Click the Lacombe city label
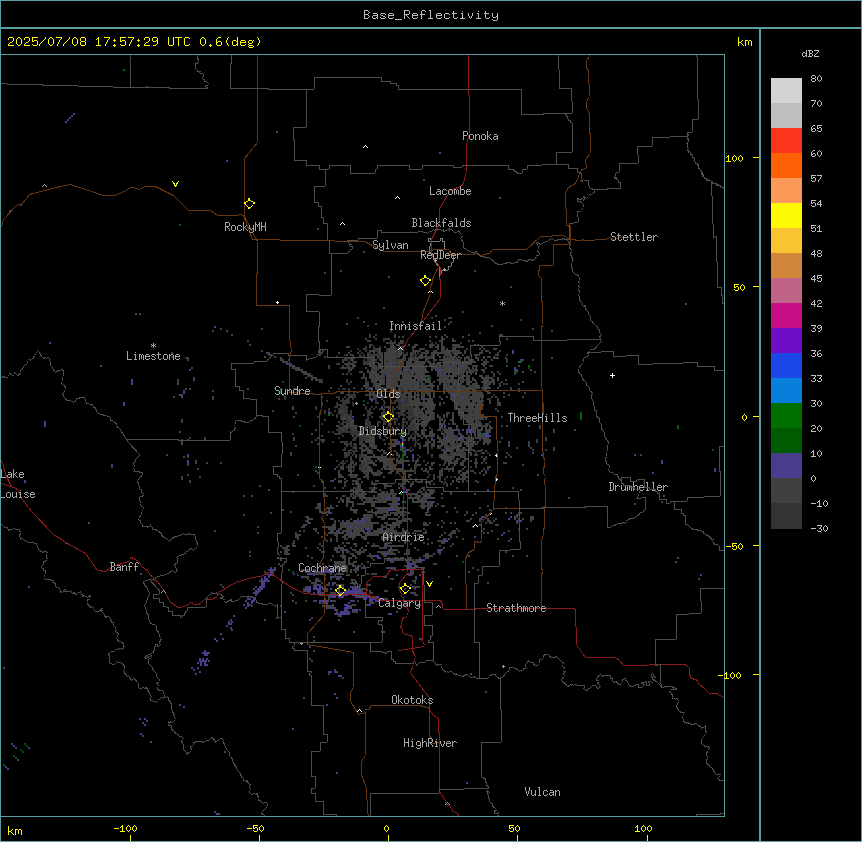This screenshot has width=862, height=842. (450, 191)
